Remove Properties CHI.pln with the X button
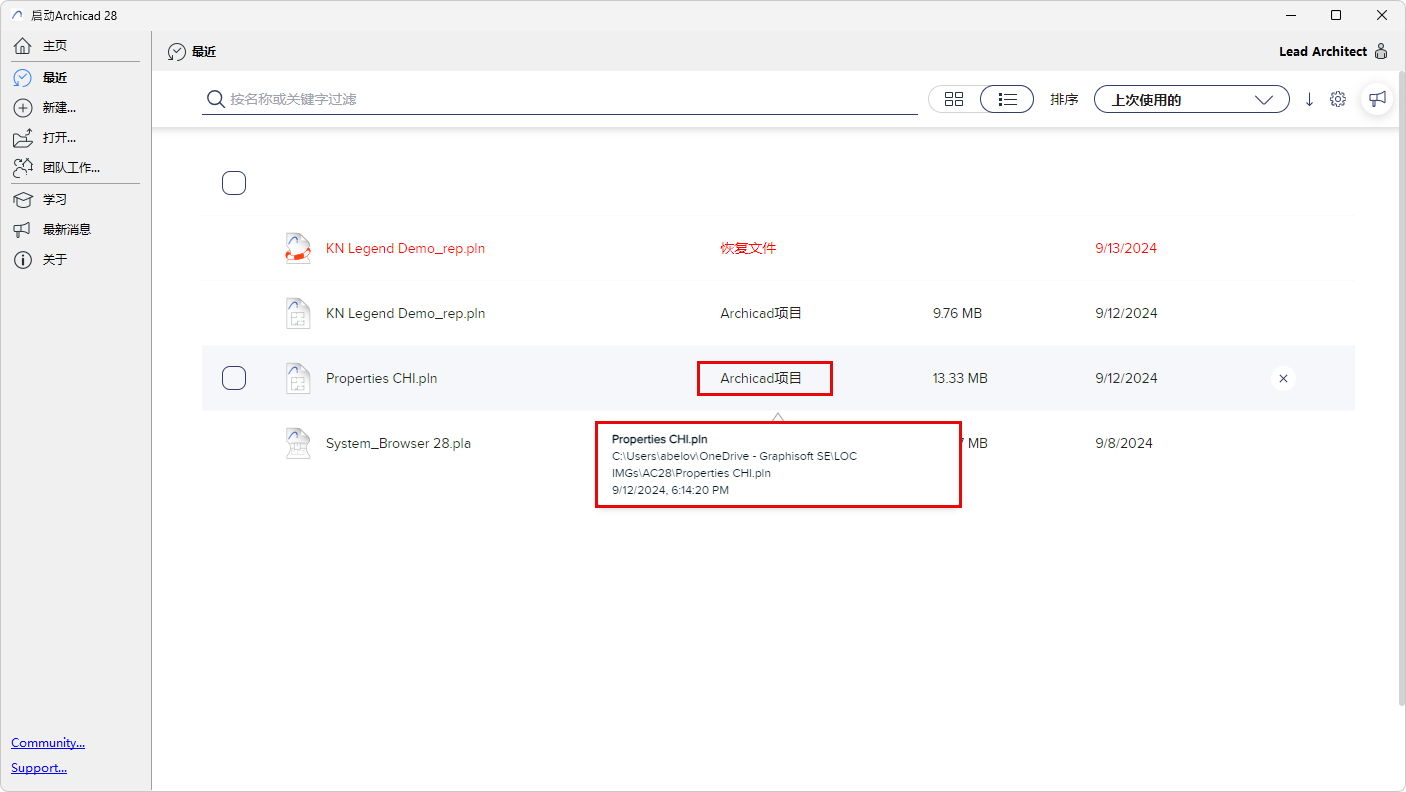The image size is (1406, 792). click(x=1284, y=378)
